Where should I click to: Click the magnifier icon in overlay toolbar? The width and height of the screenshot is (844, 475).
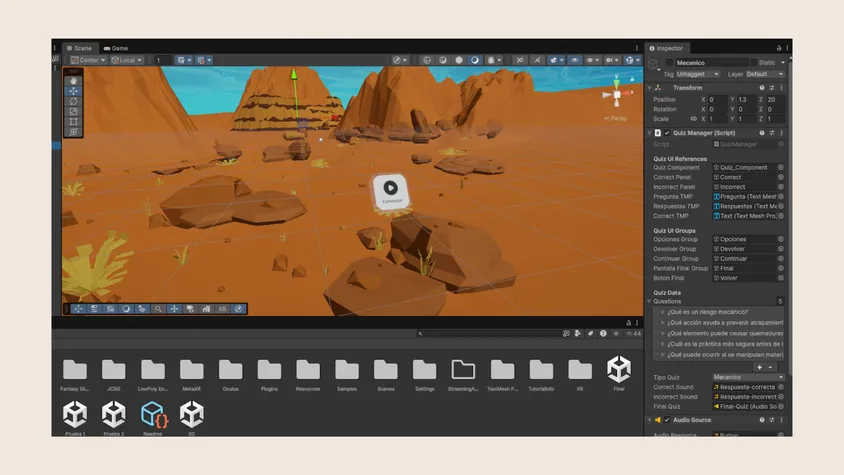pyautogui.click(x=158, y=309)
